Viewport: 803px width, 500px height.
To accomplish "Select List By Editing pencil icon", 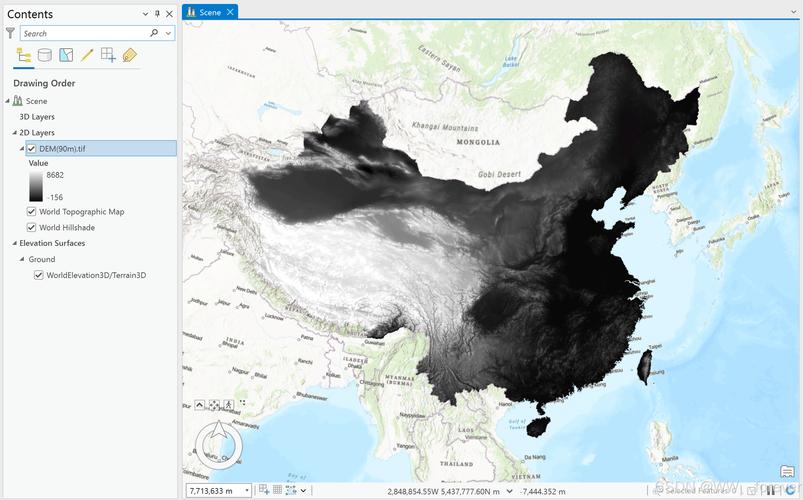I will pyautogui.click(x=87, y=55).
